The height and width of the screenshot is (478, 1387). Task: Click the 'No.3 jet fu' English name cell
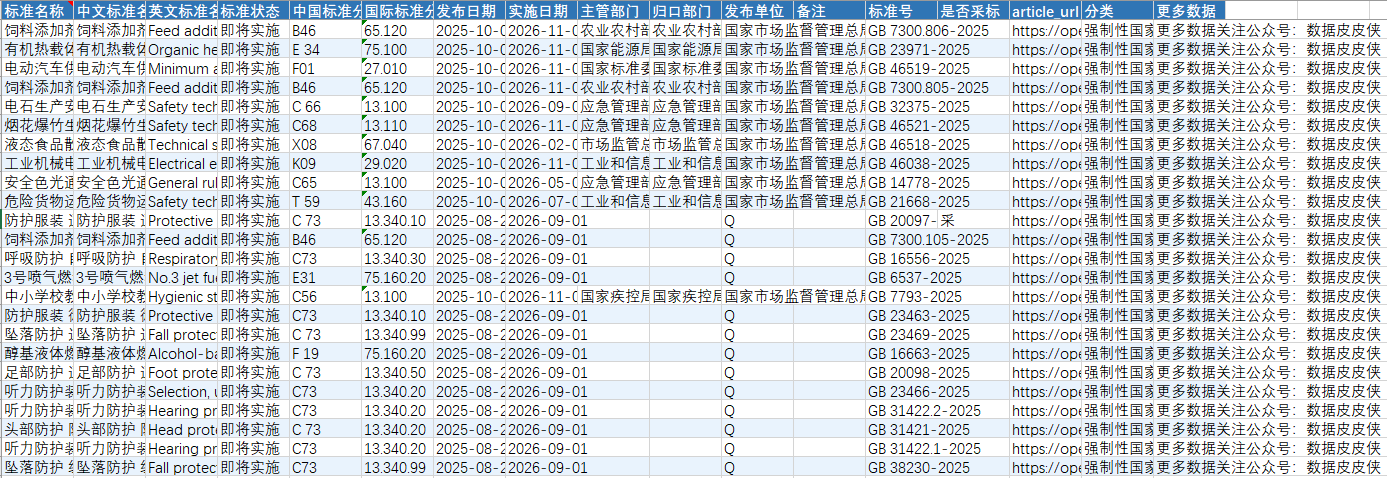coord(182,278)
